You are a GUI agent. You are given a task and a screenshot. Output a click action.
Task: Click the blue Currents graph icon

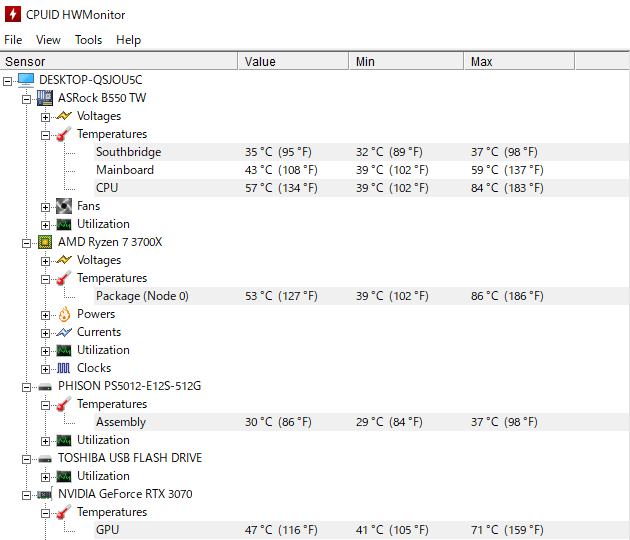coord(64,332)
